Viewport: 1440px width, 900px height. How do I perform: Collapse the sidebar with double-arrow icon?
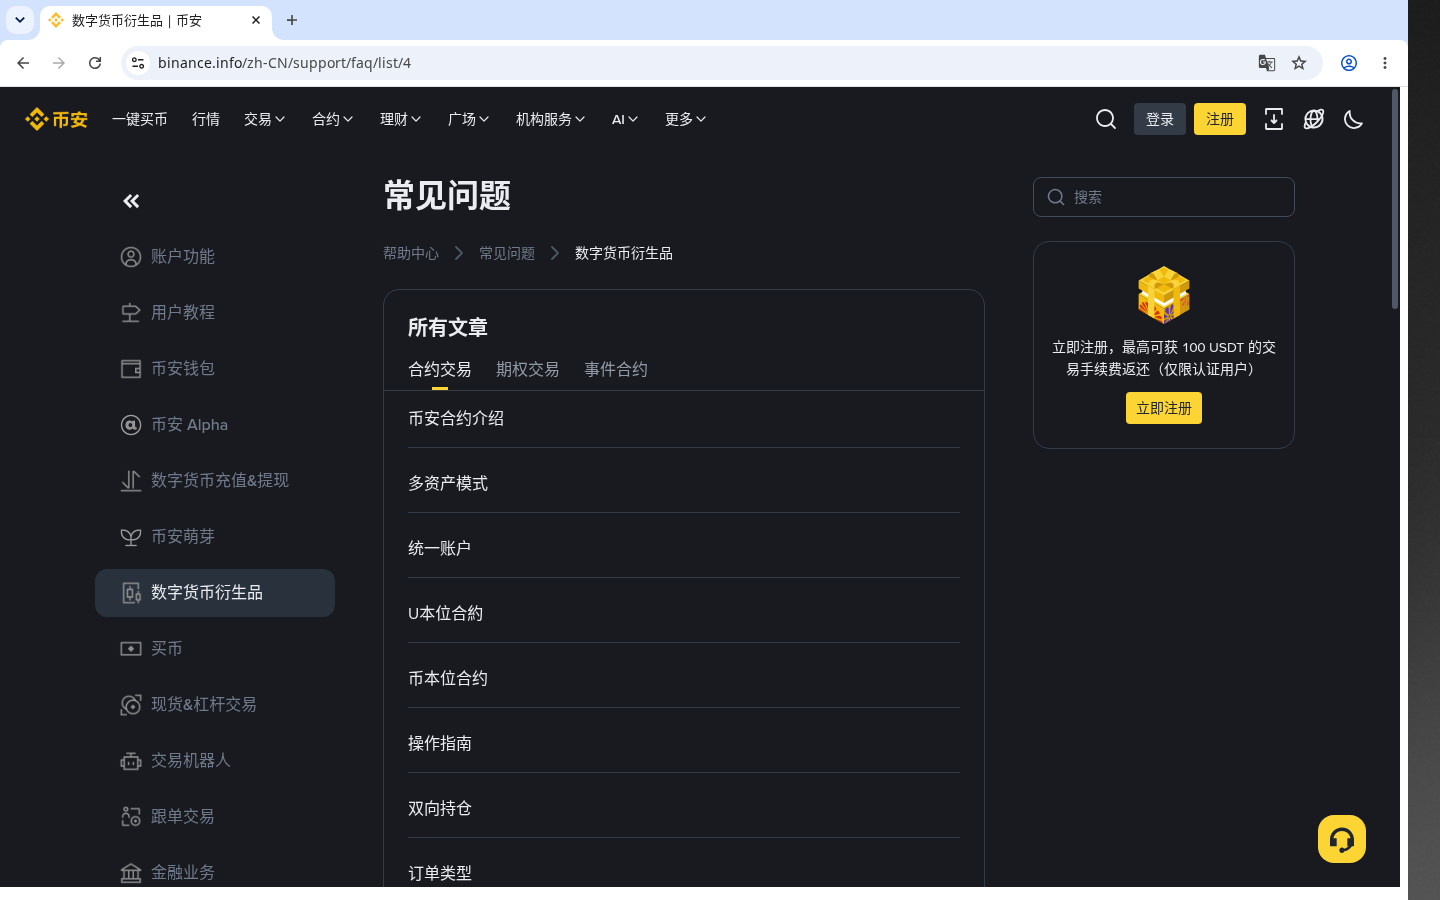131,201
